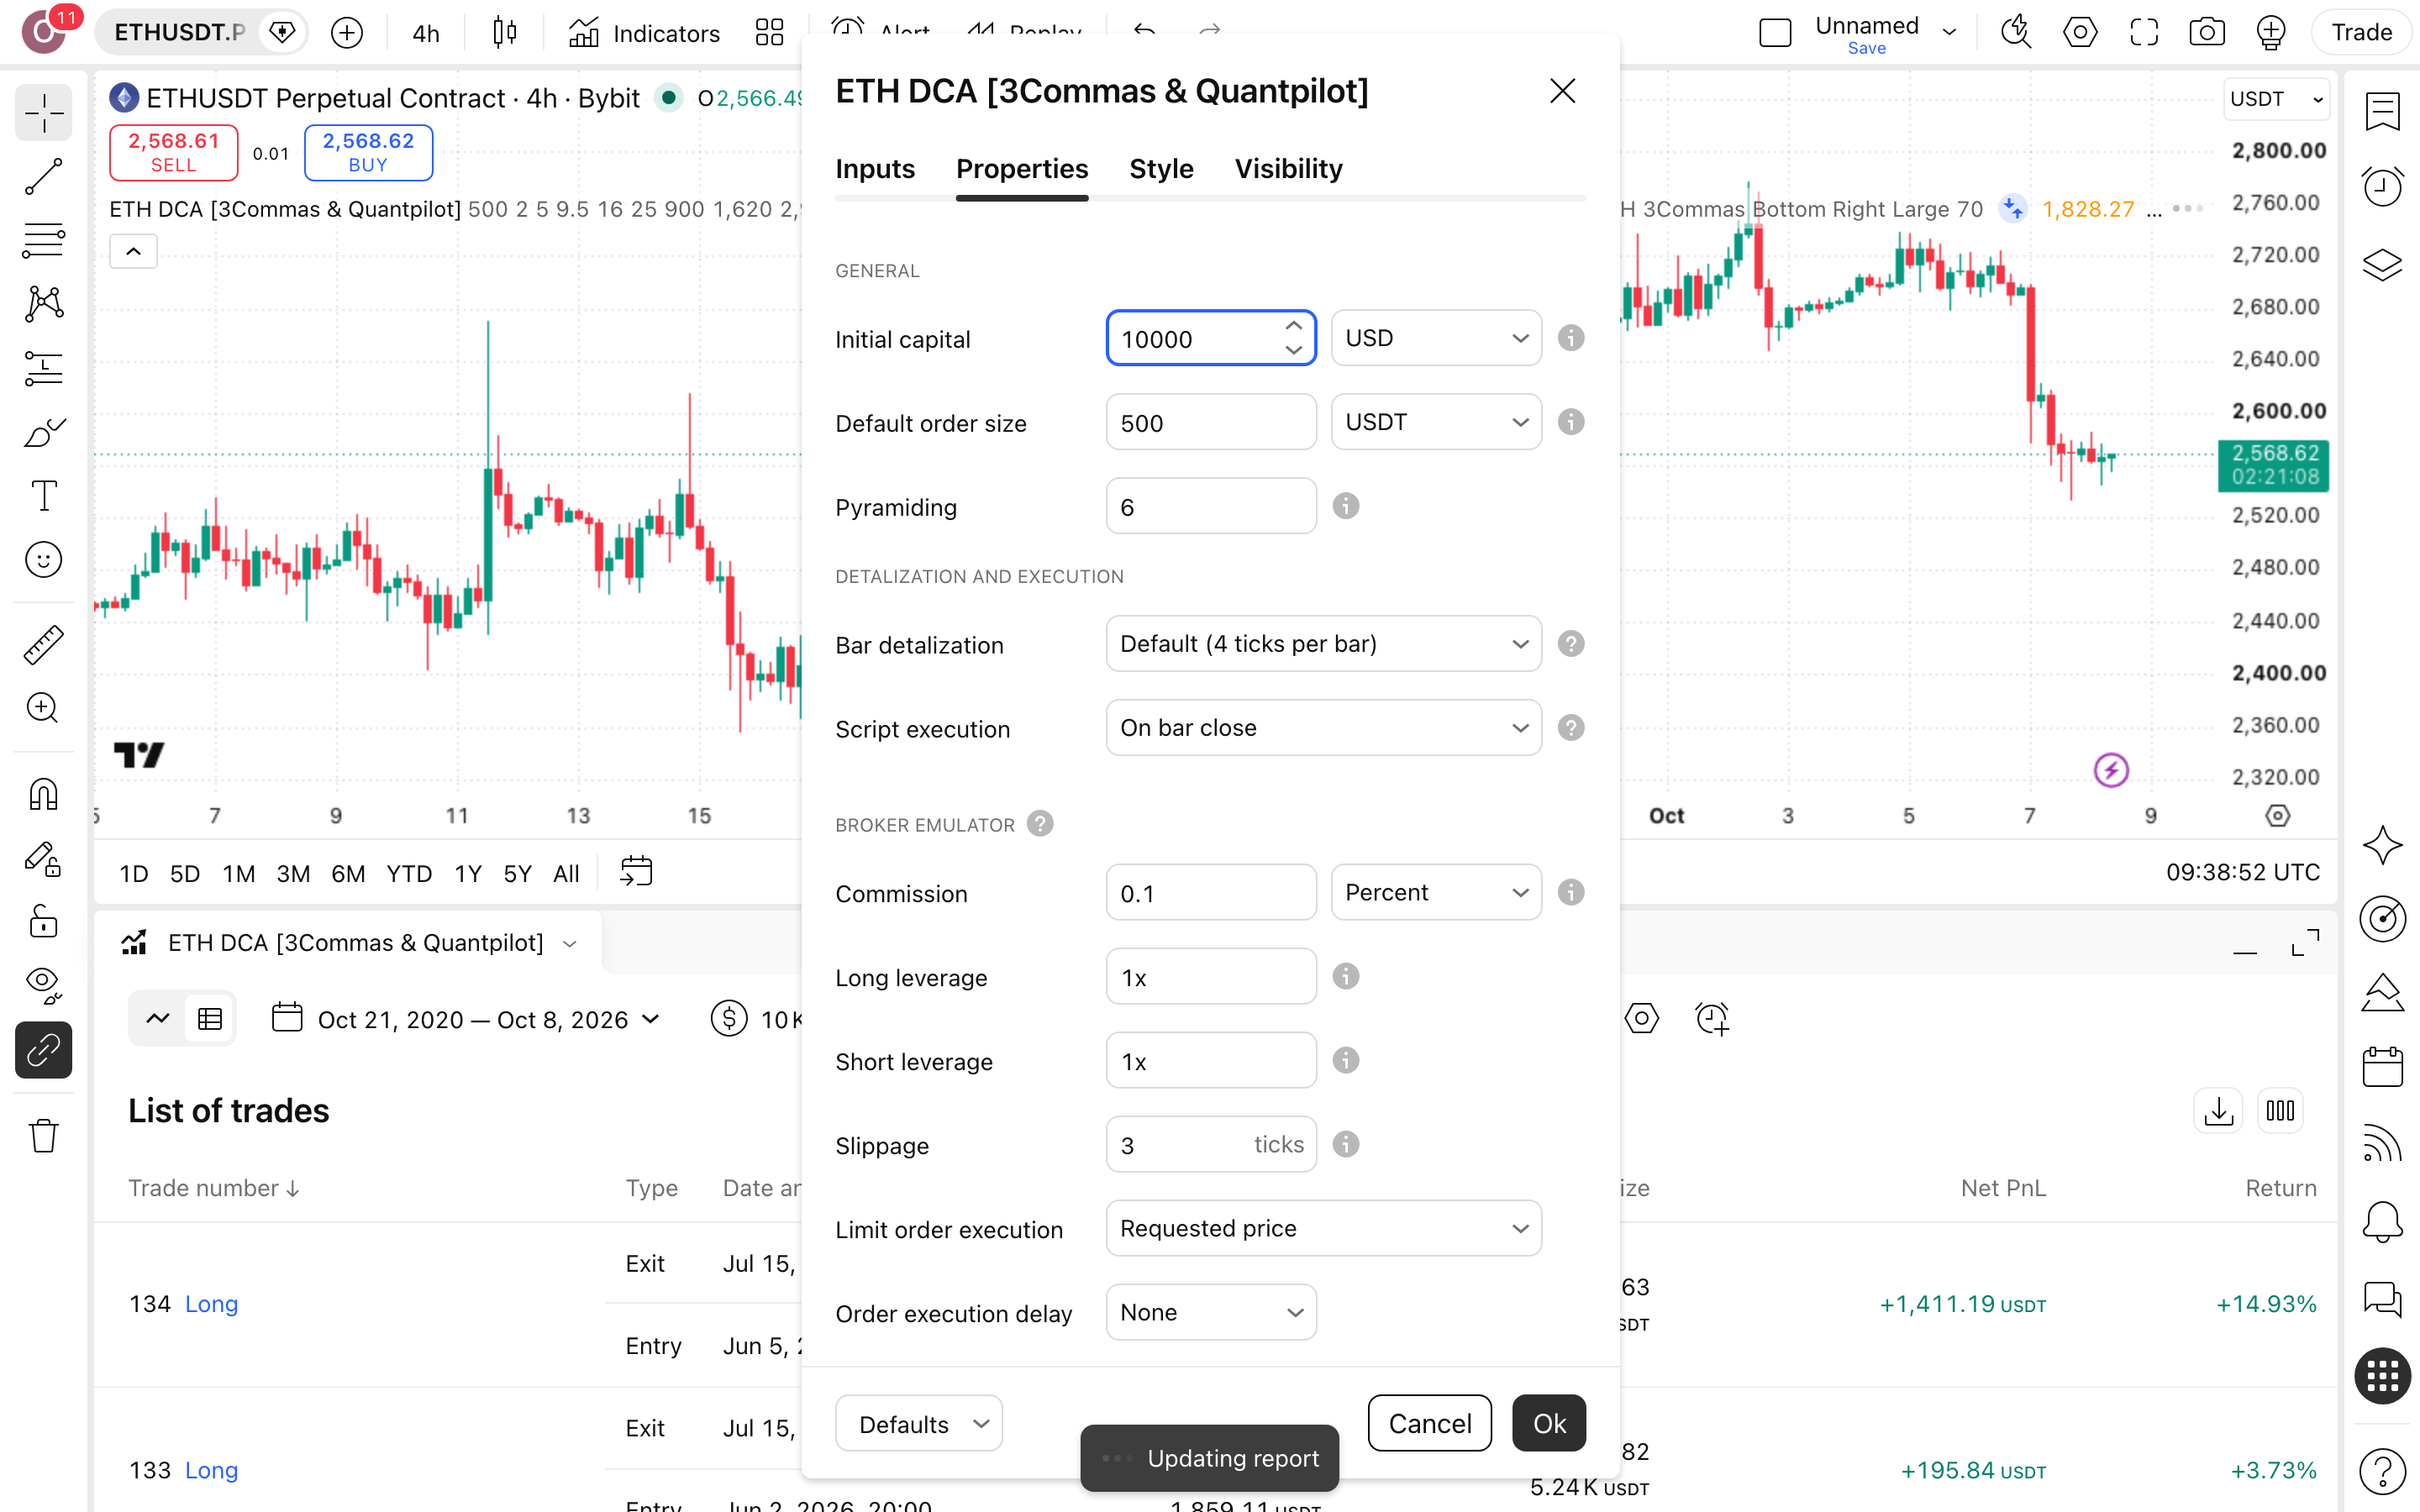The image size is (2420, 1512).
Task: Switch to list of trades table view
Action: pyautogui.click(x=209, y=1019)
